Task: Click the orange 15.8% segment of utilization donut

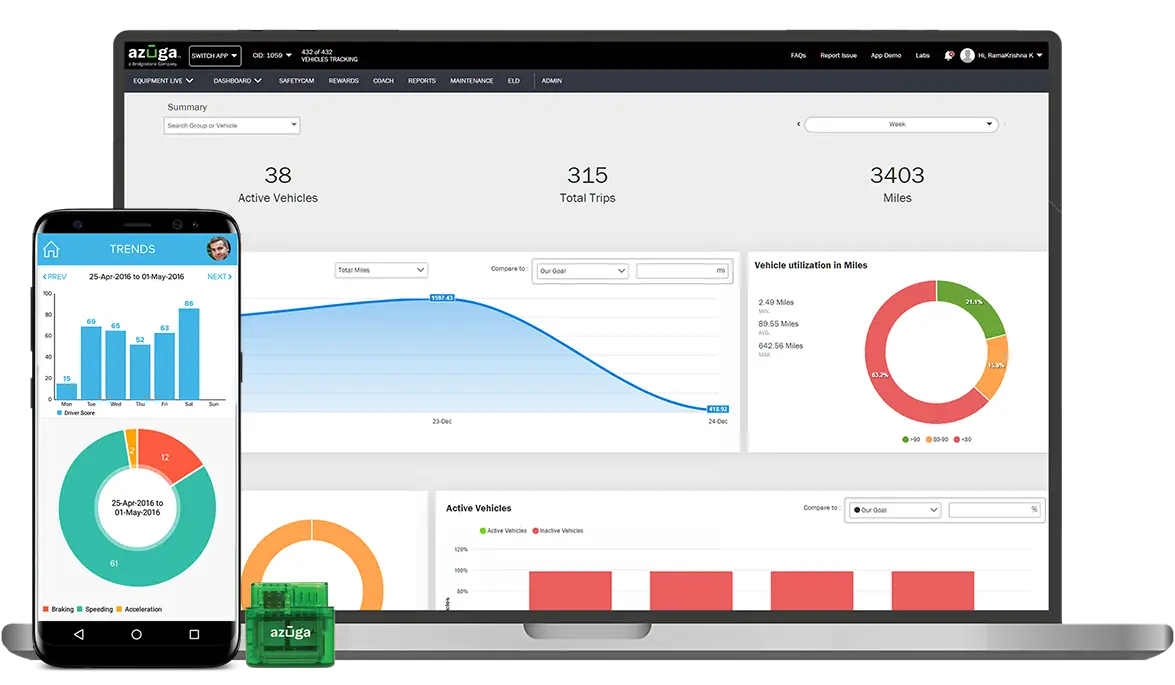Action: pos(997,366)
